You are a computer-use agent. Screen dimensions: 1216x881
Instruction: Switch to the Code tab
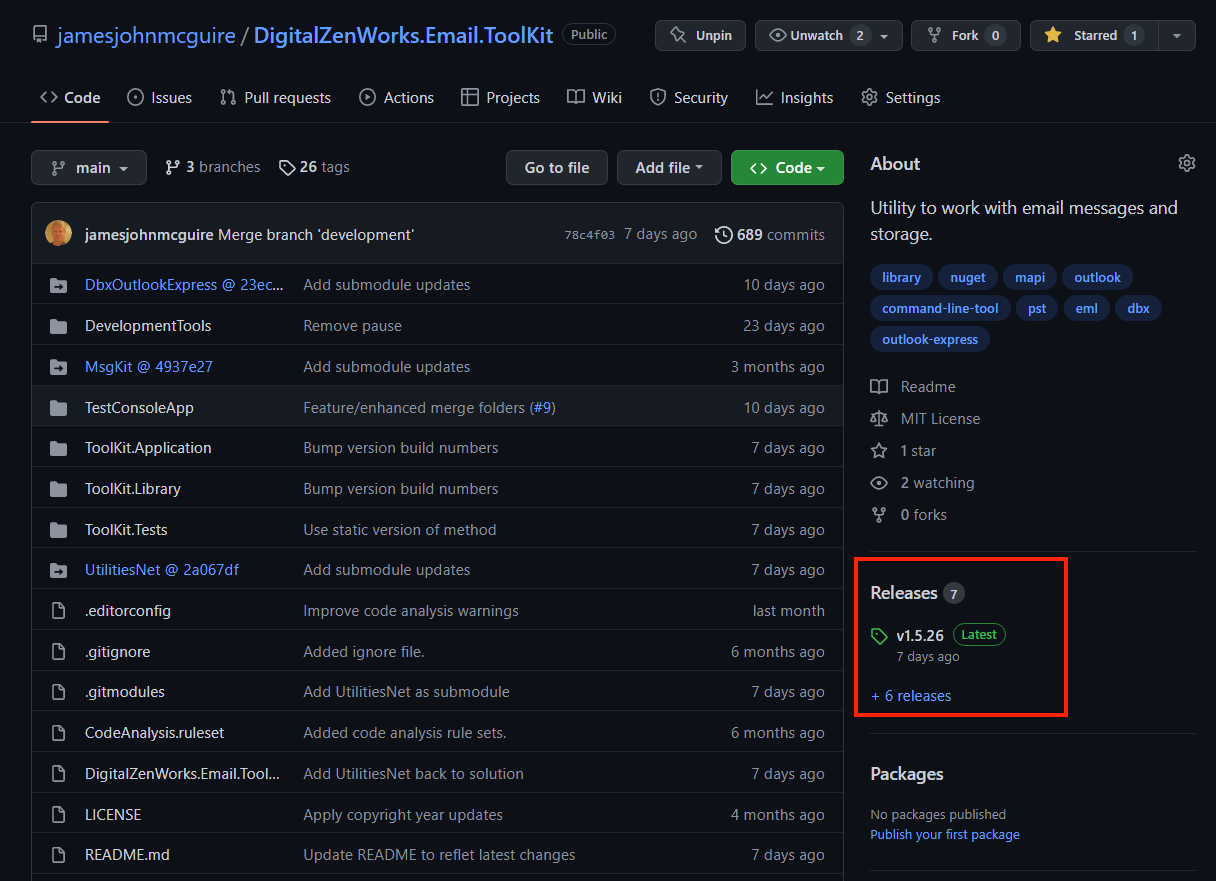click(70, 97)
